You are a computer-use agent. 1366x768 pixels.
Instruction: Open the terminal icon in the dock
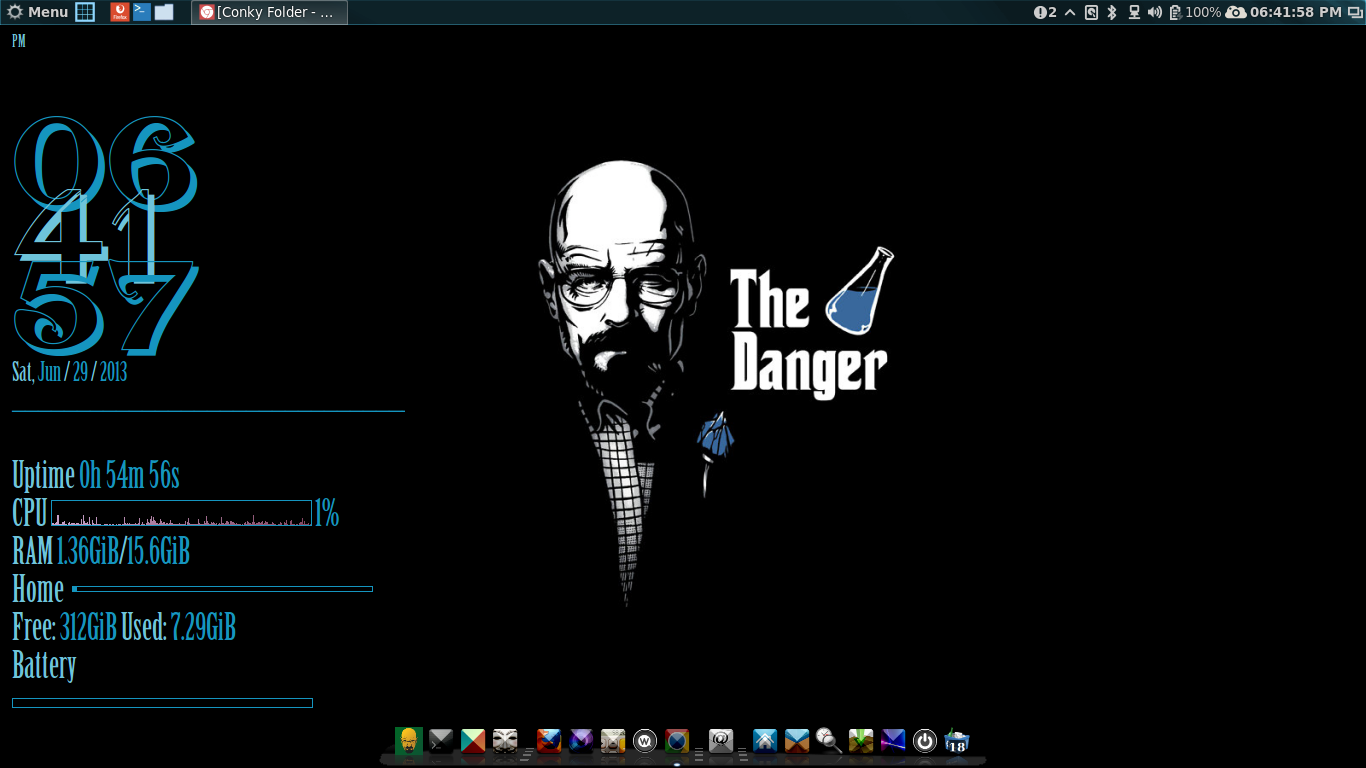click(x=441, y=741)
